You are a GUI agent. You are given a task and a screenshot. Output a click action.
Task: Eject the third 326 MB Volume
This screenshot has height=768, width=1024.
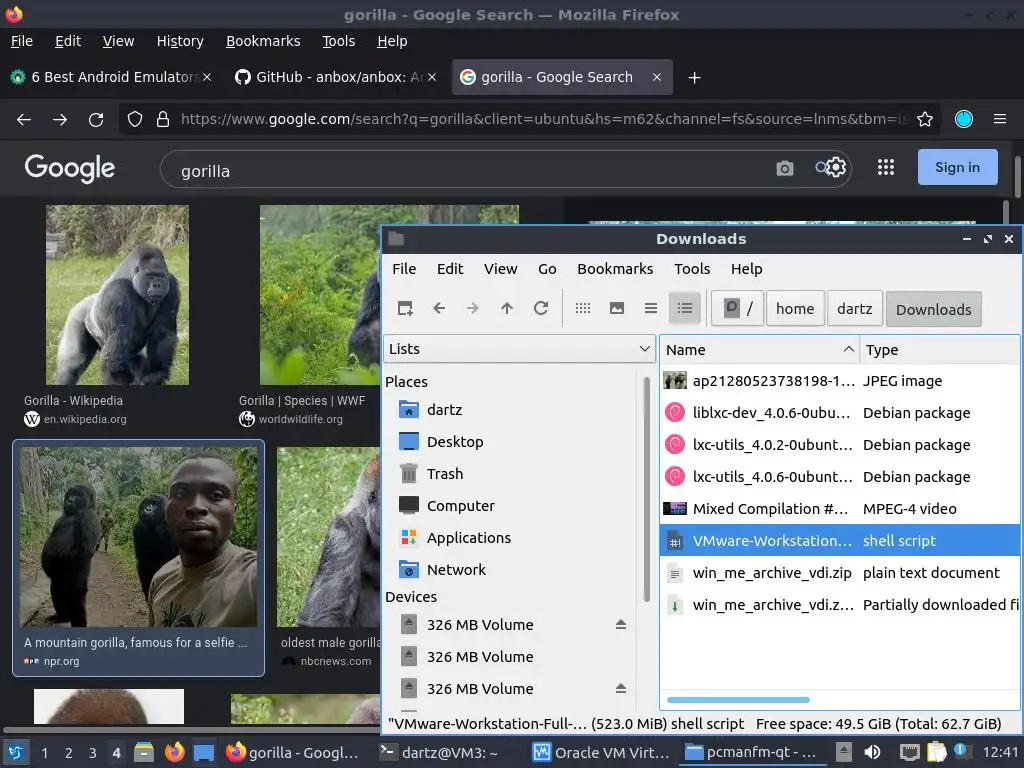point(620,688)
